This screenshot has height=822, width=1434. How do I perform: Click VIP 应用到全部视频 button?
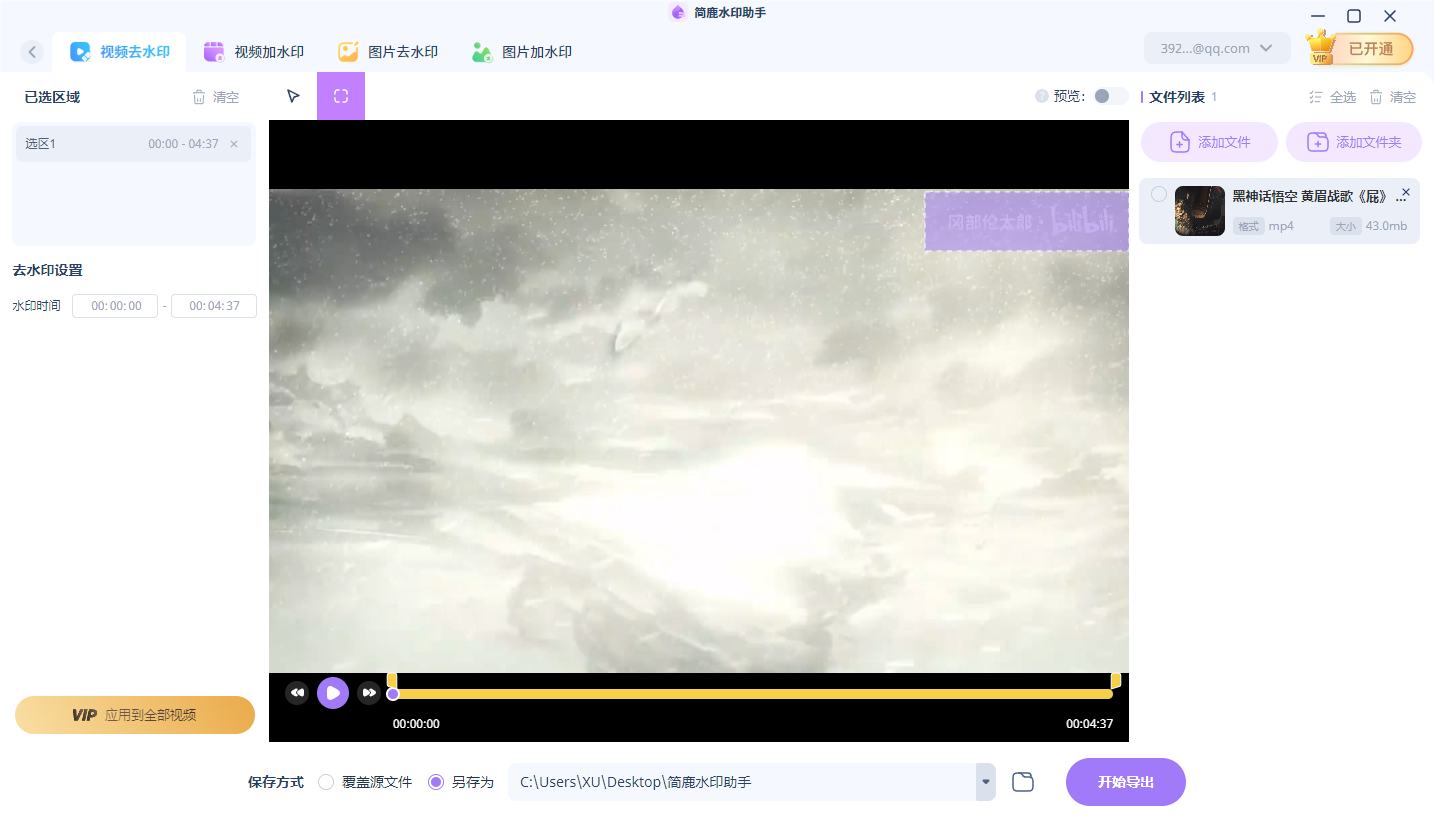135,715
